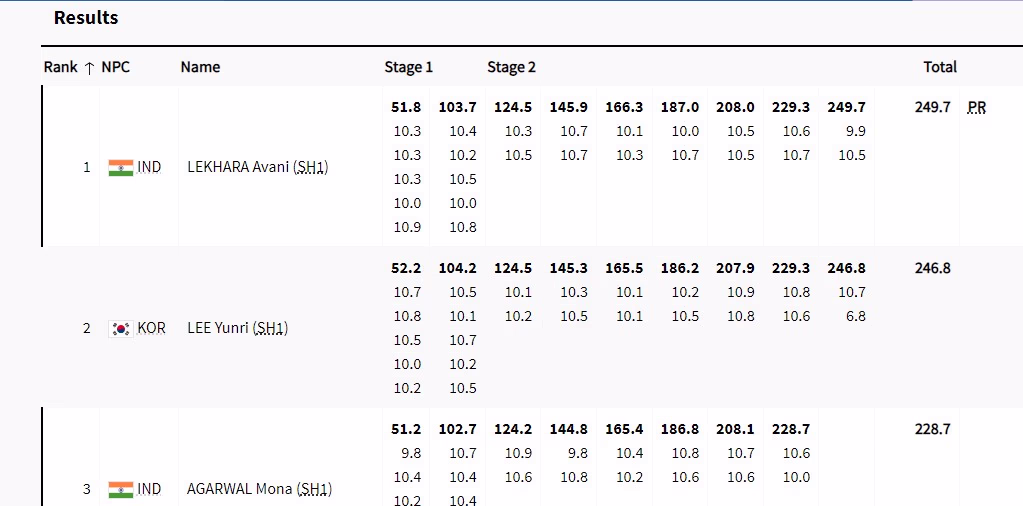Screen dimensions: 1023x506
Task: Click LEE Yunri's 6.8 shot score
Action: (852, 316)
